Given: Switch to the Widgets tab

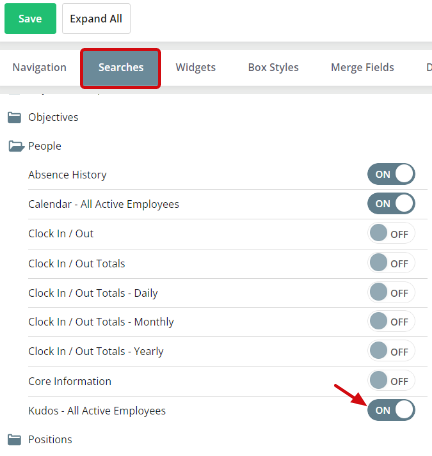Looking at the screenshot, I should coord(196,68).
